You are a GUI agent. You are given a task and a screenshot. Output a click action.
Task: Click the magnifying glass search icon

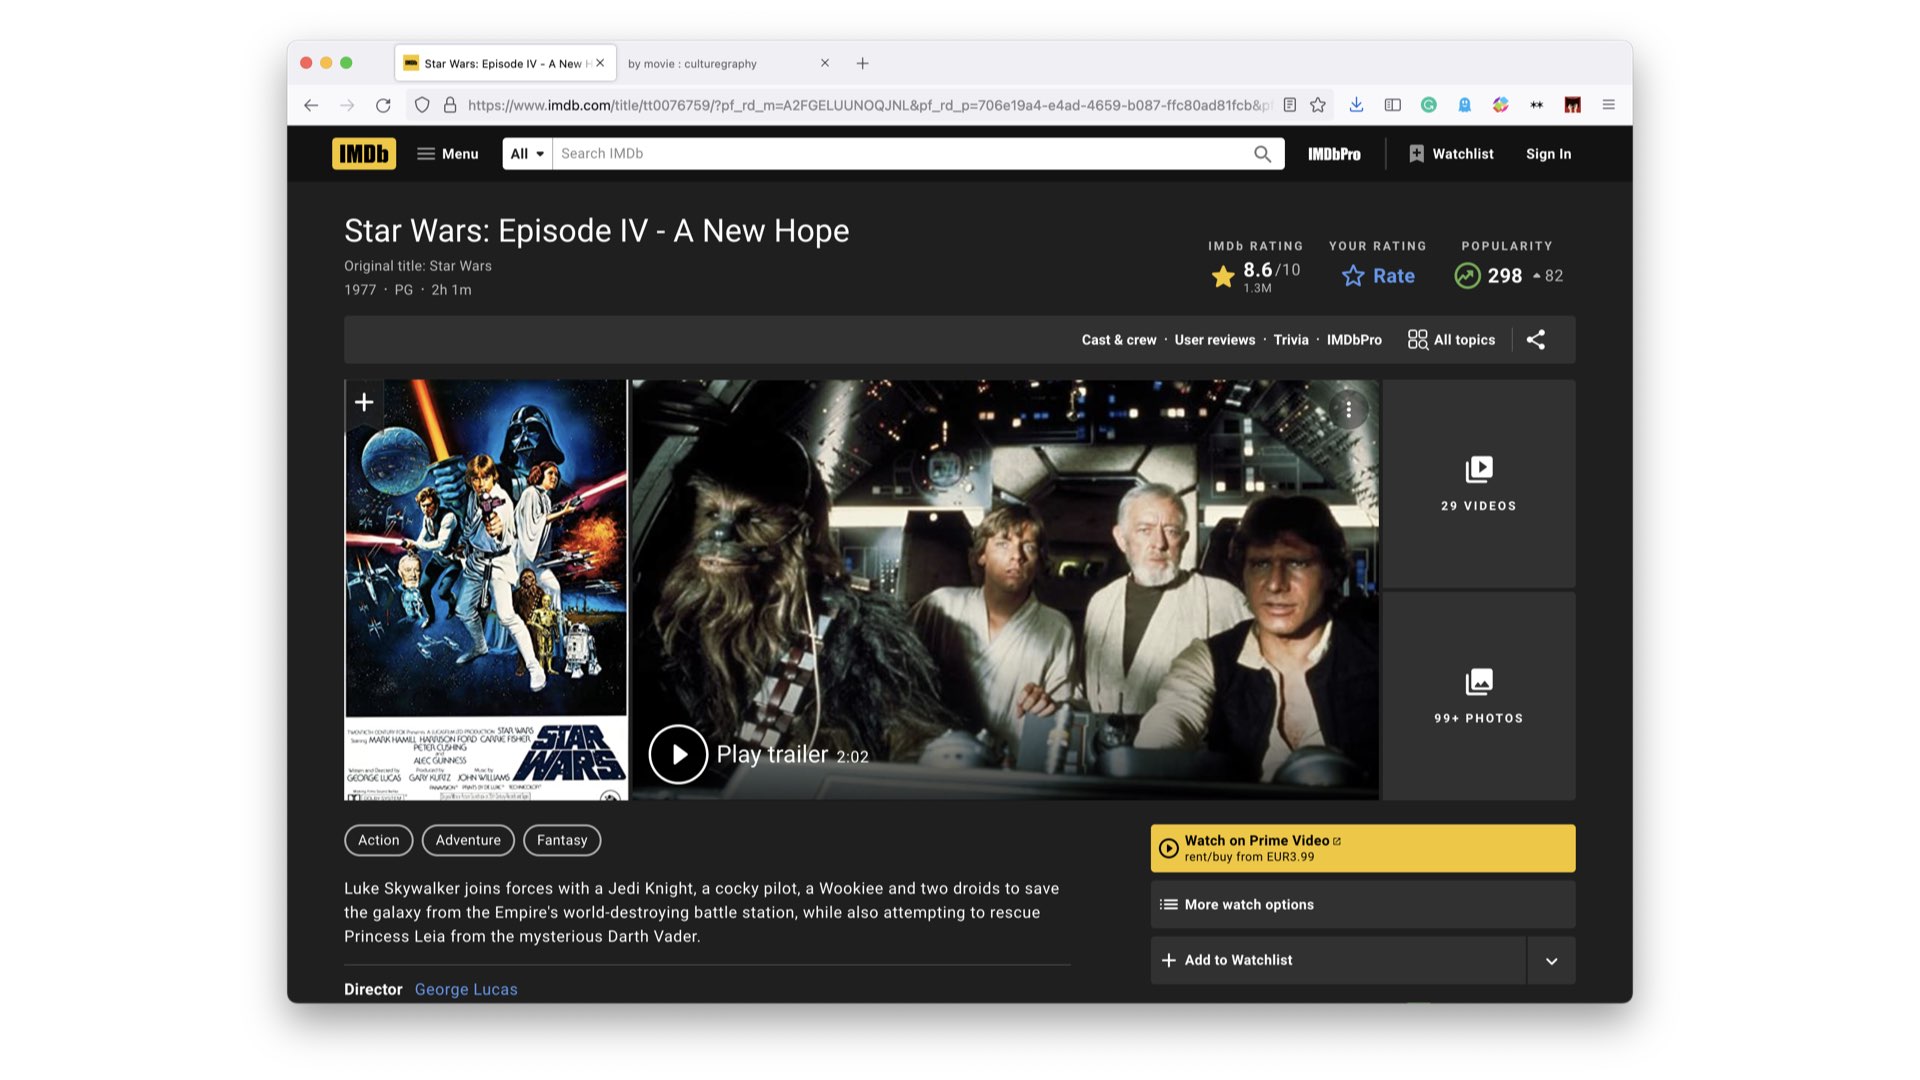coord(1263,153)
